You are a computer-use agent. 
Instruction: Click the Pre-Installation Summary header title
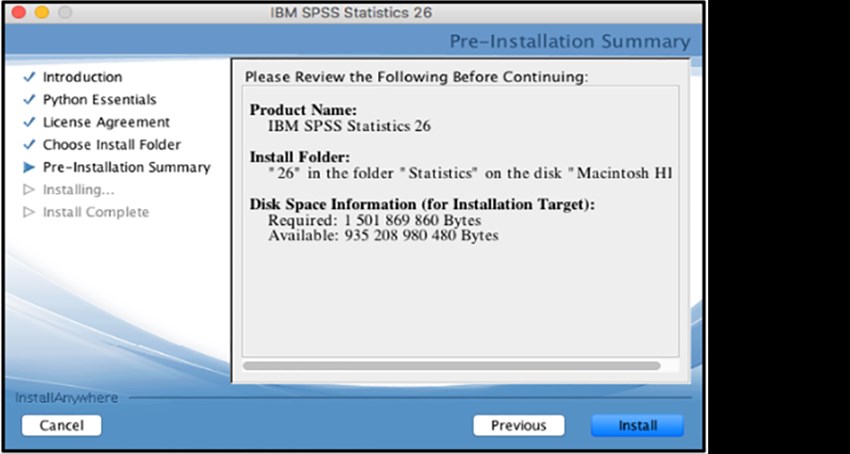click(570, 41)
